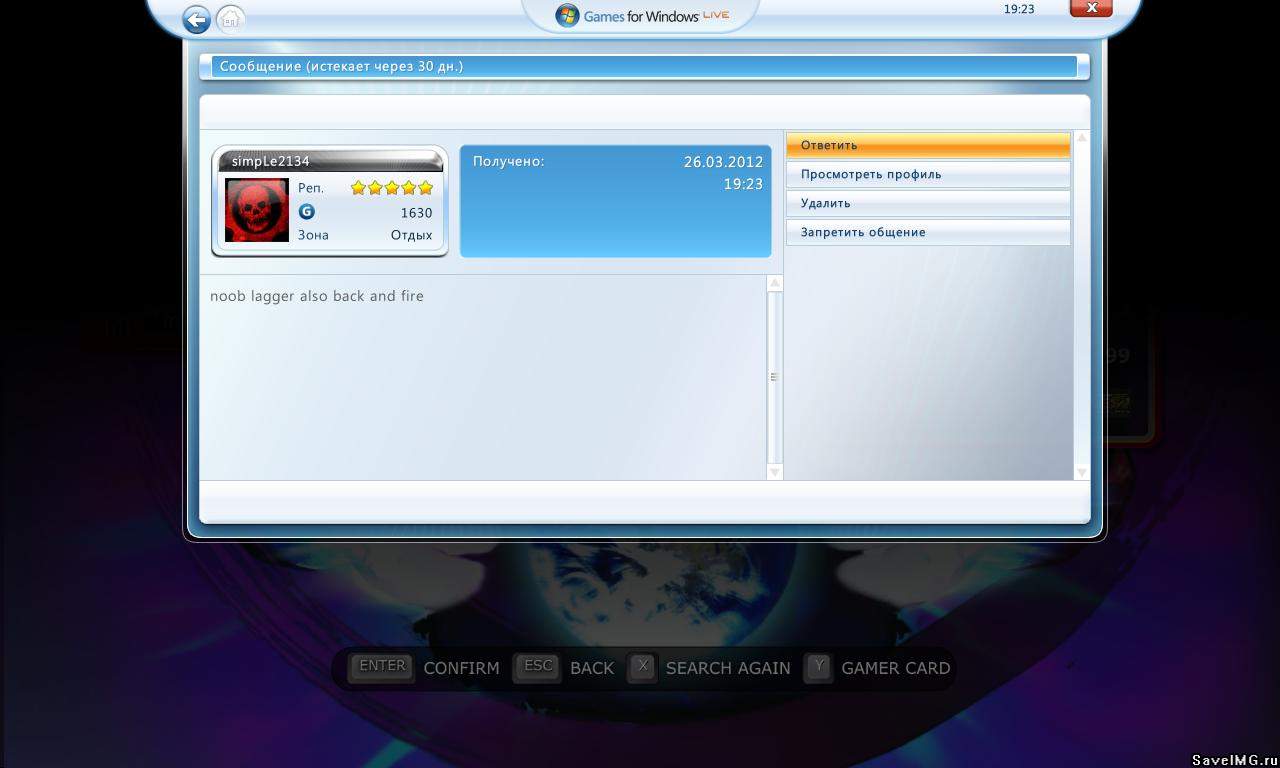Click the BACK label
Screen dimensions: 1280x768
point(592,668)
